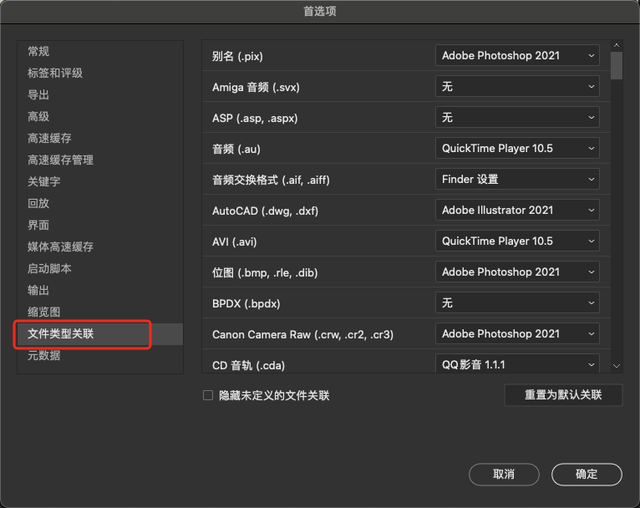Click the file list scrollbar thumb

click(616, 65)
